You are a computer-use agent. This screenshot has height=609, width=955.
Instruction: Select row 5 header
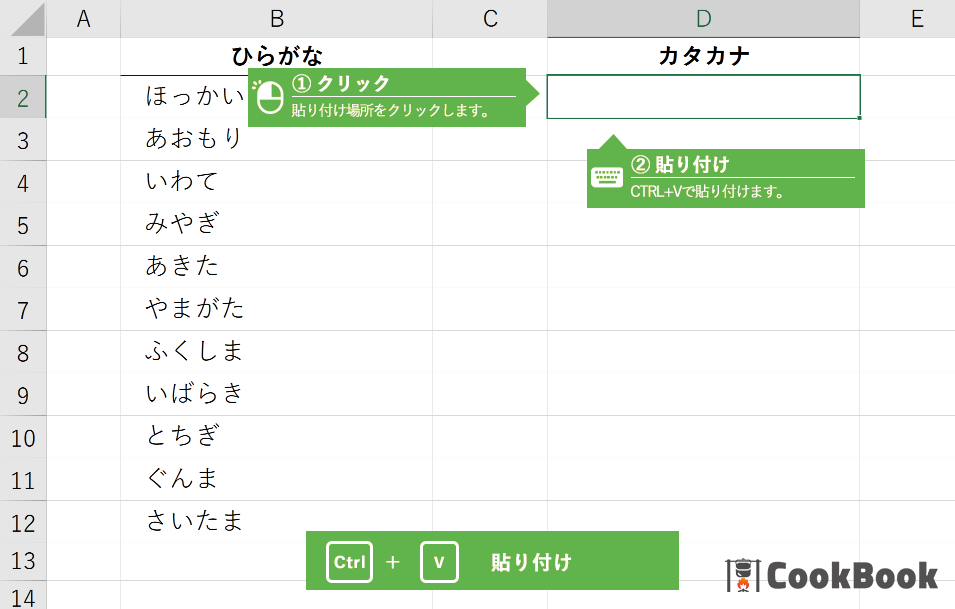tap(23, 225)
